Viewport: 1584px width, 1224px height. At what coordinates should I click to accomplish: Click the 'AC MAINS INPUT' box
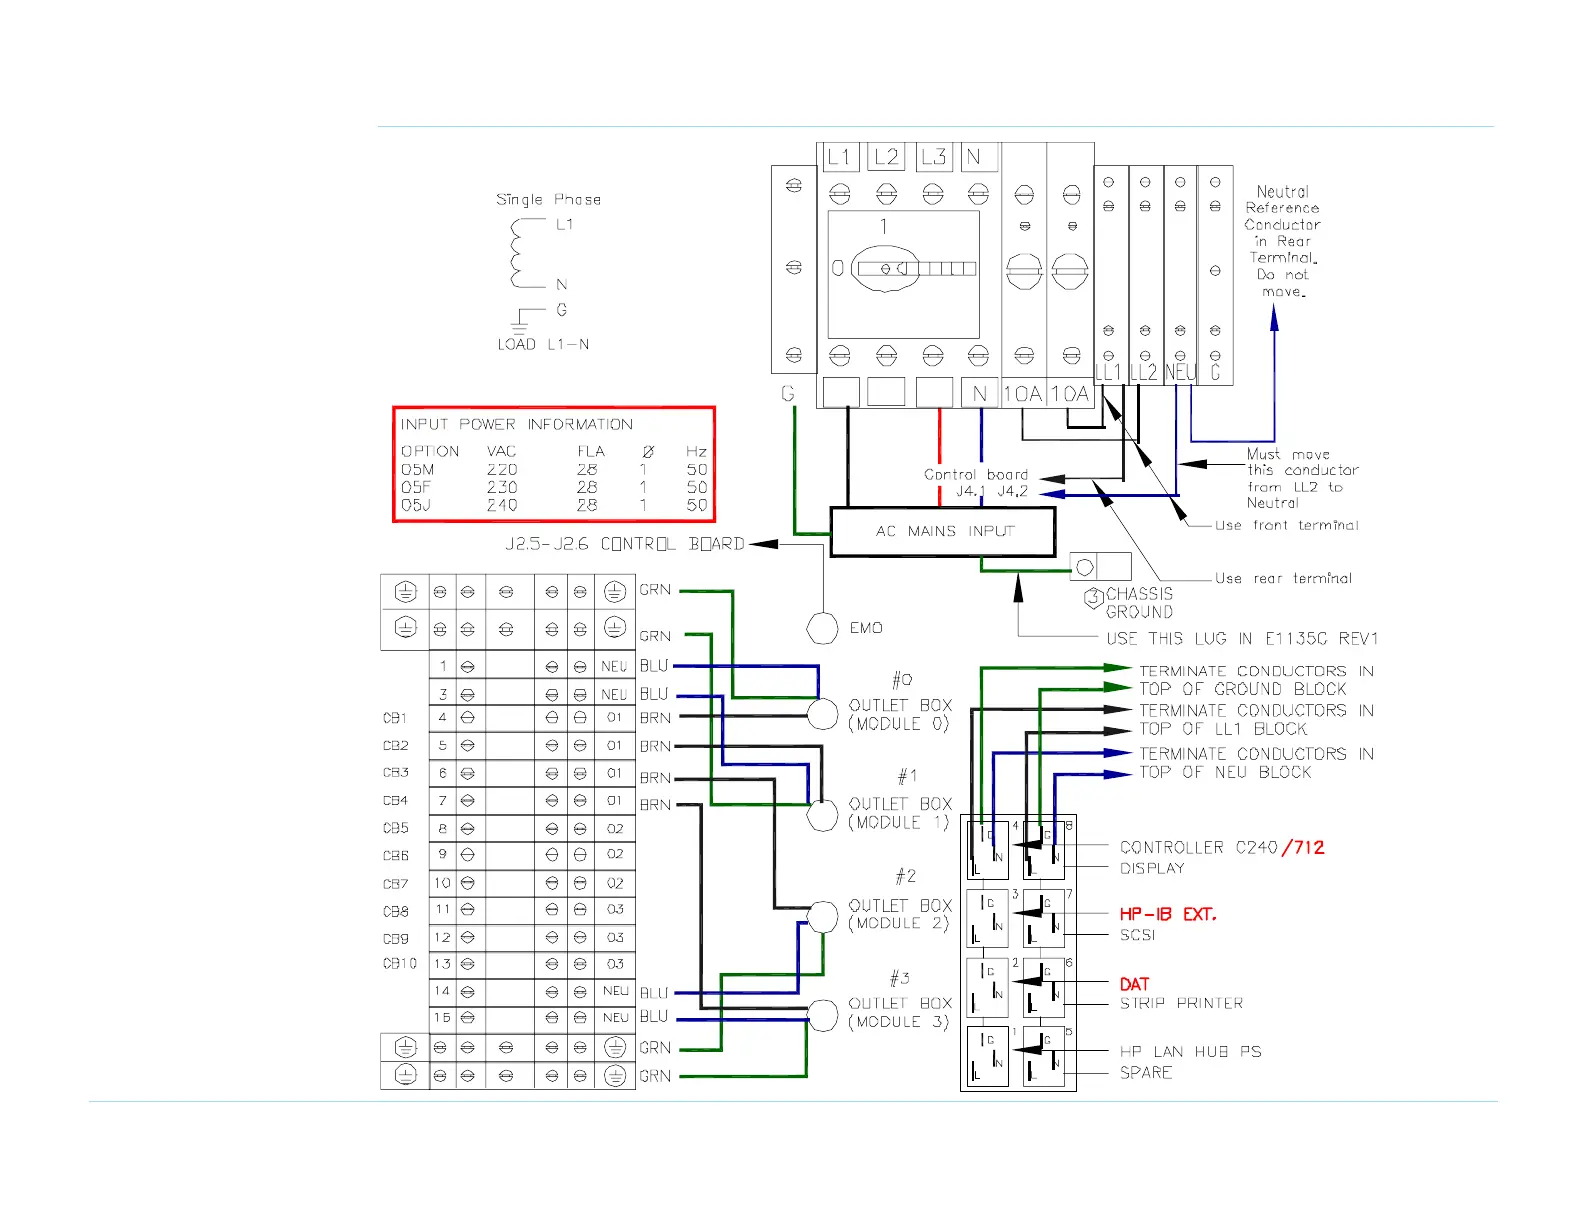point(943,531)
